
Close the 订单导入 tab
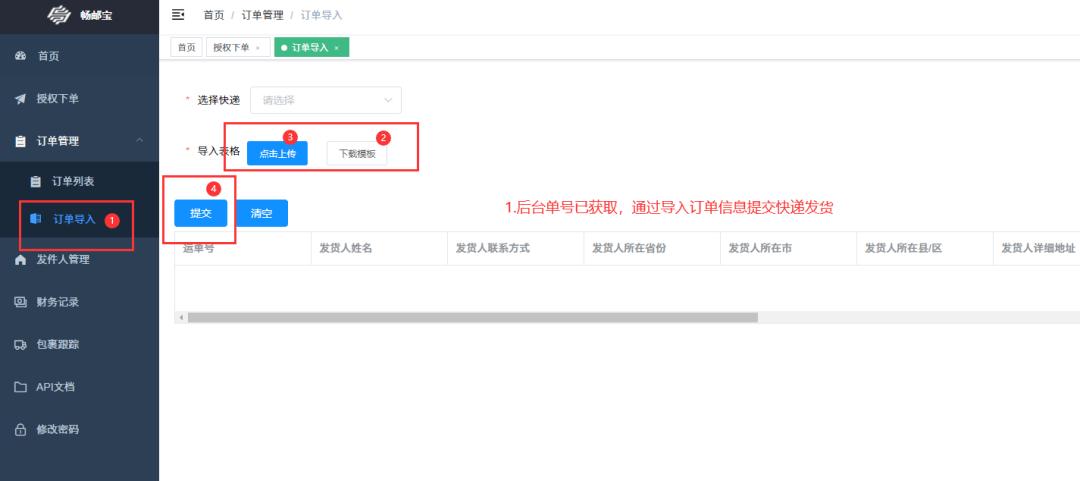pos(336,48)
